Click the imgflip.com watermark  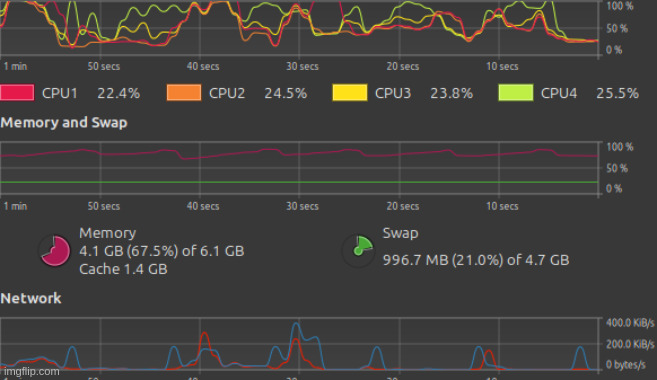tap(31, 371)
